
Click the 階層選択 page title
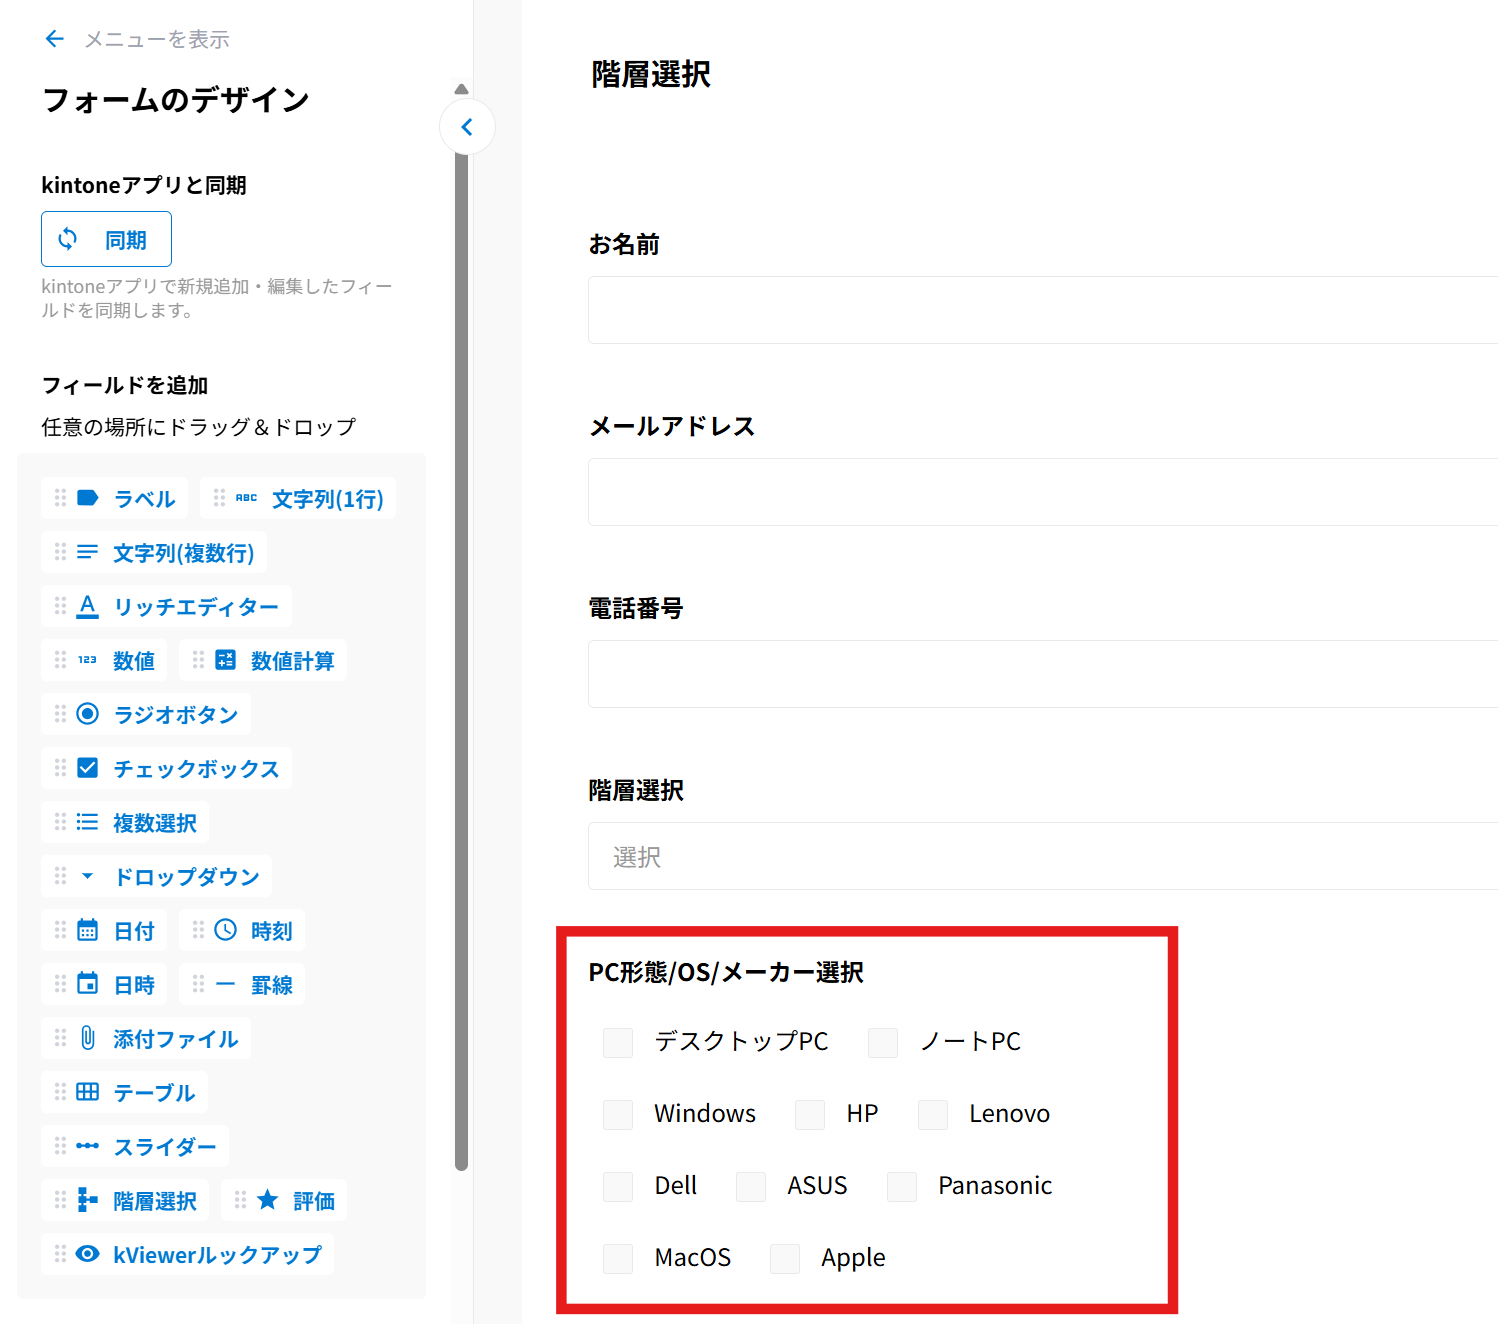651,74
